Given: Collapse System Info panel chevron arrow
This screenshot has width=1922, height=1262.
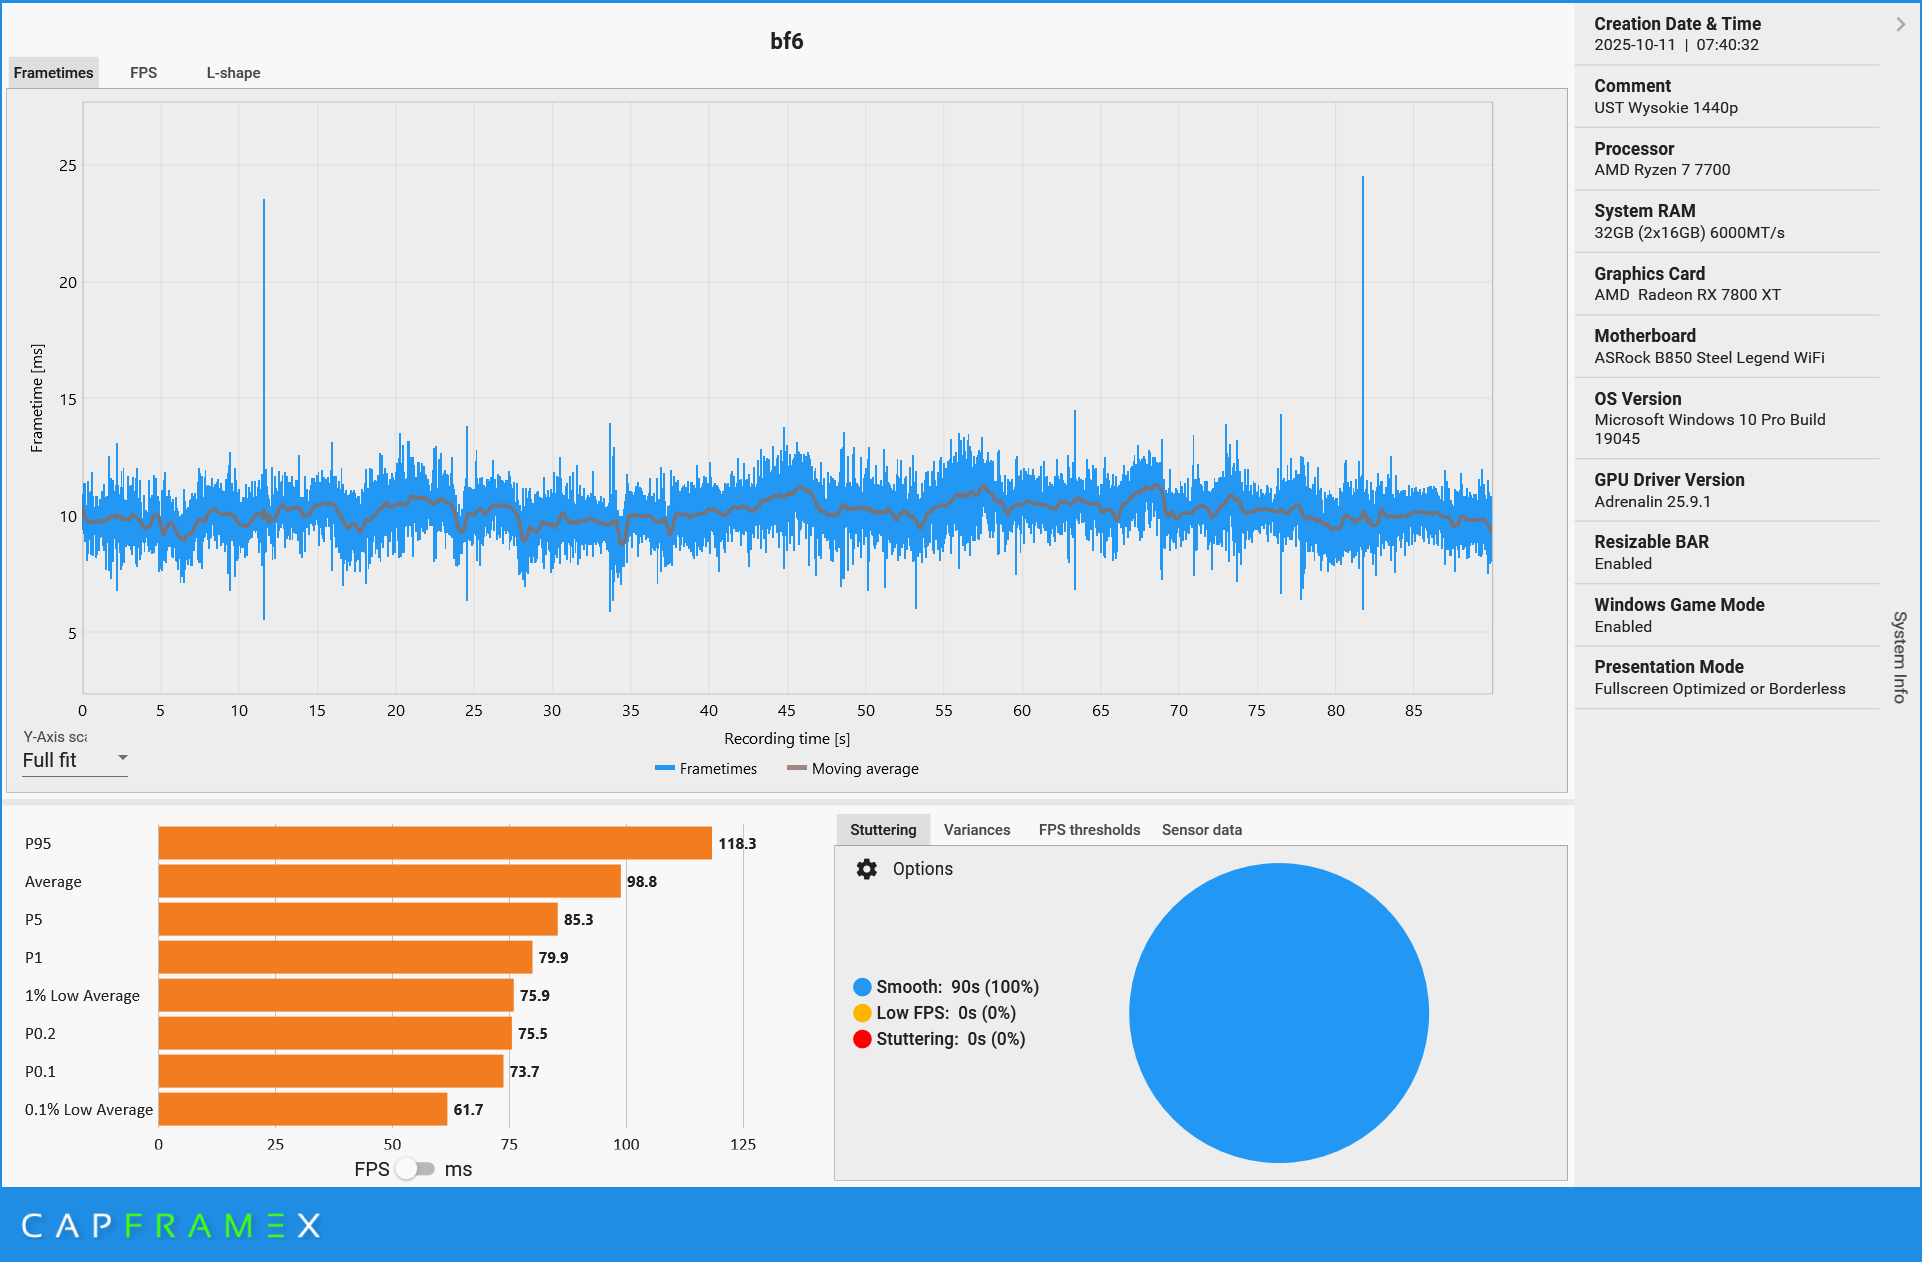Looking at the screenshot, I should (1900, 24).
